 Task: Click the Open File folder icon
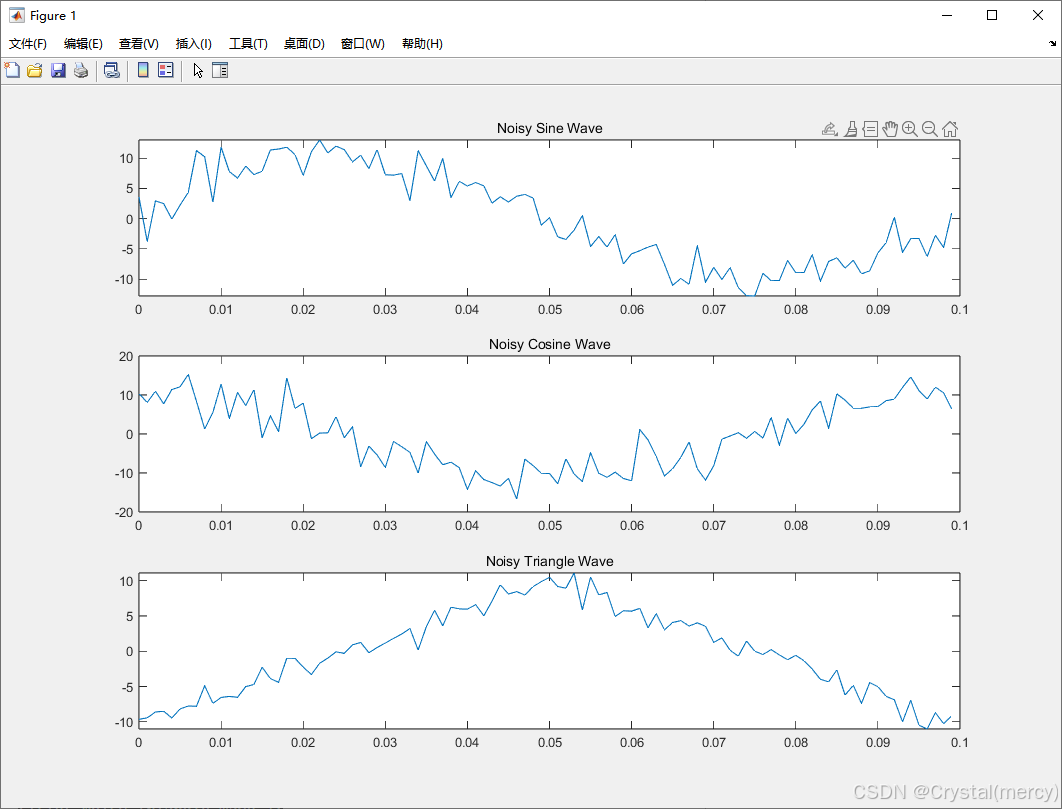35,70
